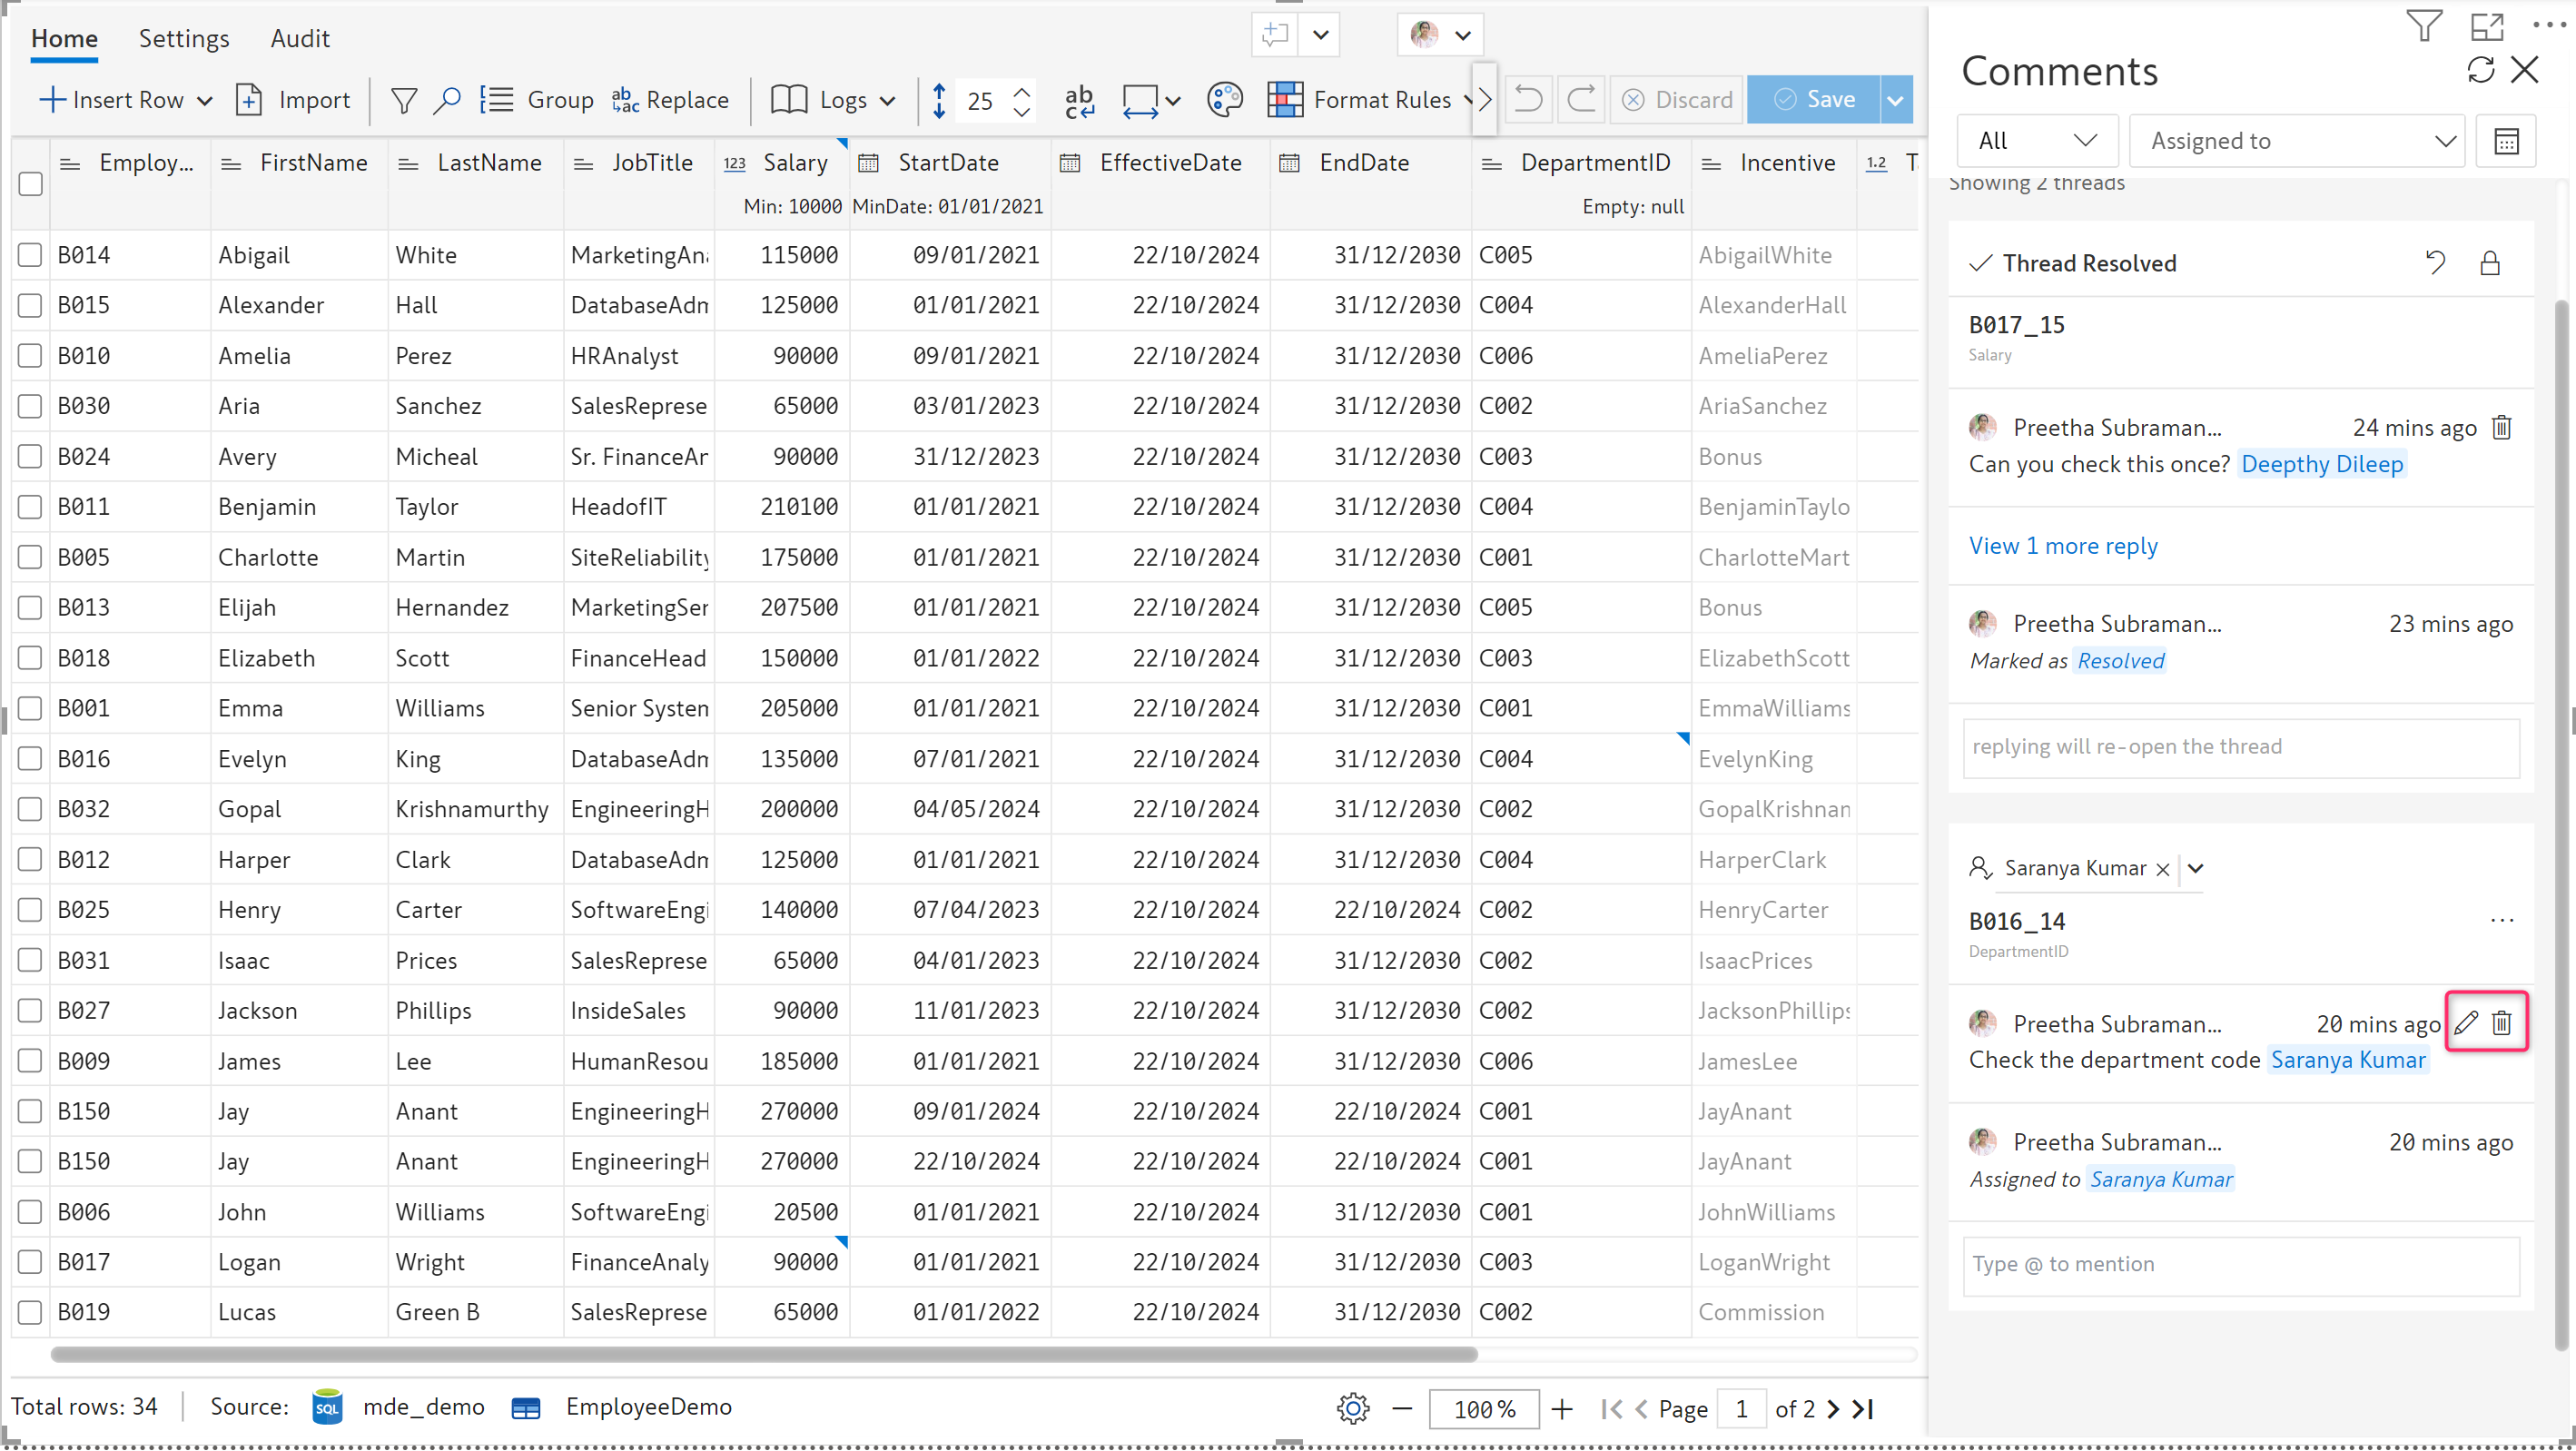Click the filter funnel icon in toolbar
Screen dimensions: 2576x1451
(x=403, y=100)
